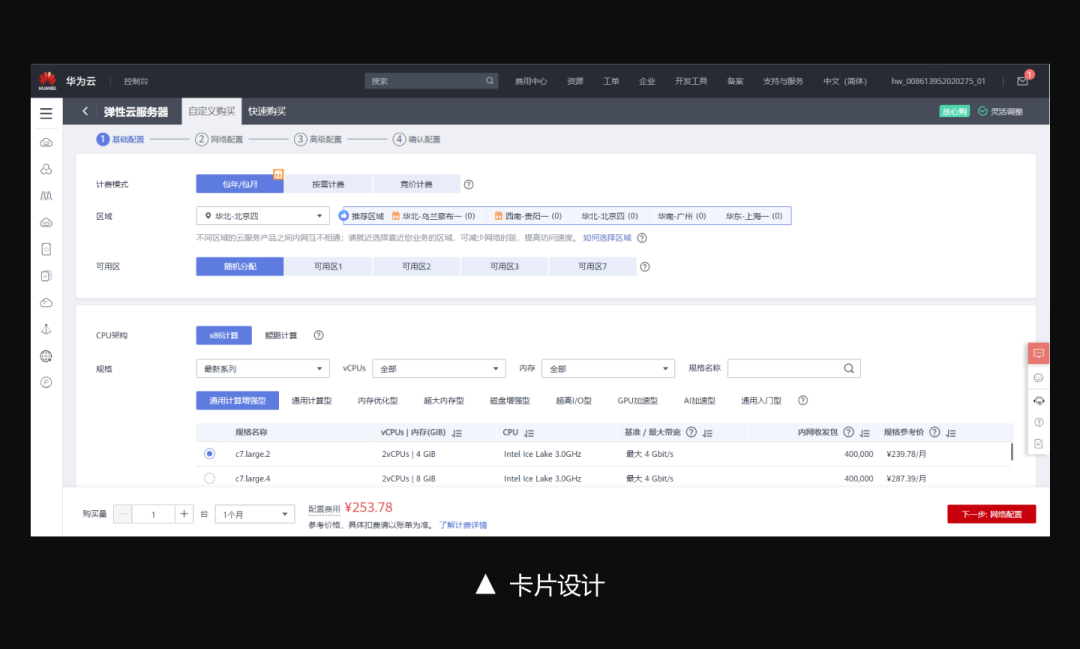Select 可用区3 availability zone
This screenshot has width=1080, height=649.
[x=504, y=267]
